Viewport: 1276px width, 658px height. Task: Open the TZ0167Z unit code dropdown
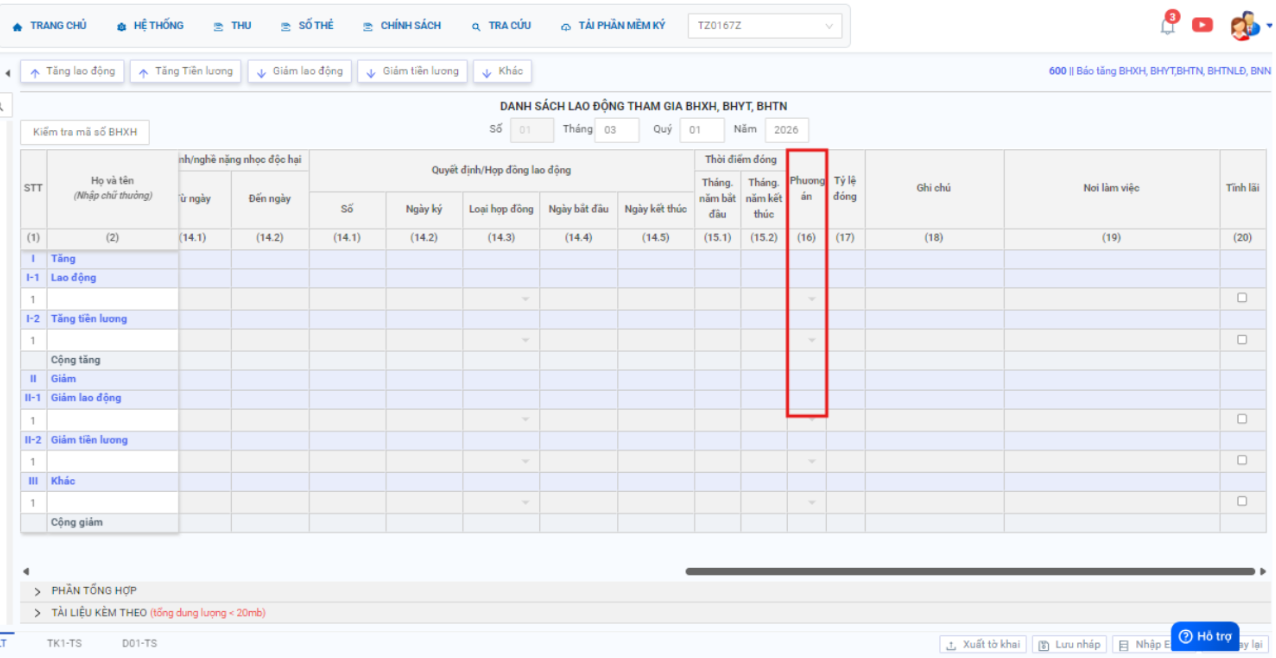[x=764, y=26]
